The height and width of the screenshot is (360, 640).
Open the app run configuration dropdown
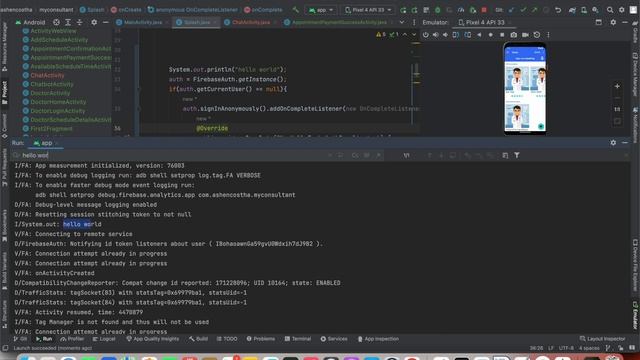click(321, 9)
